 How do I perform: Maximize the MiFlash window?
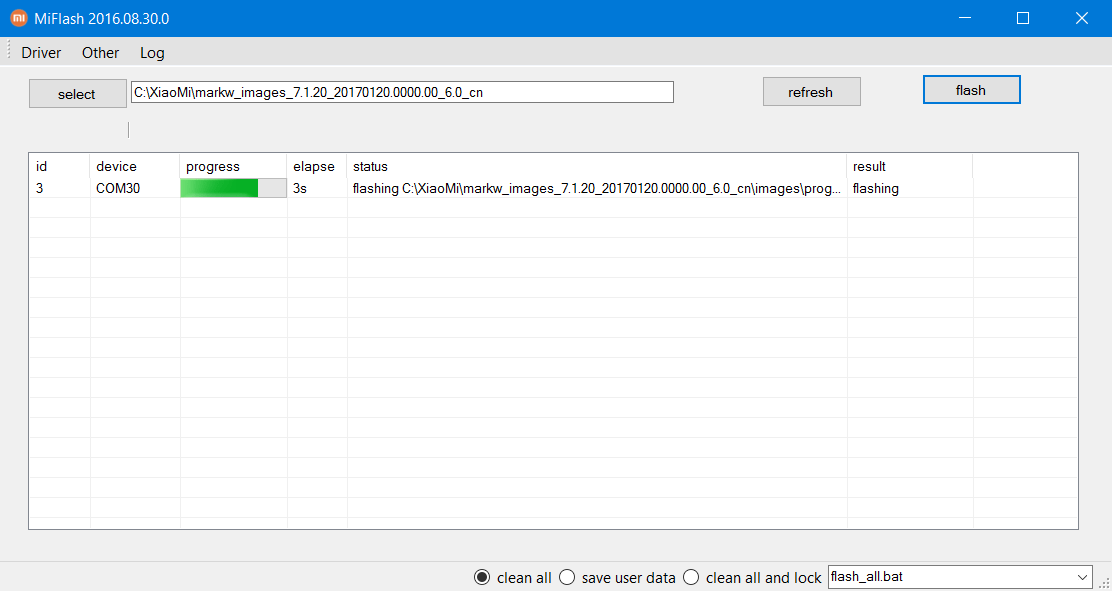[1023, 18]
